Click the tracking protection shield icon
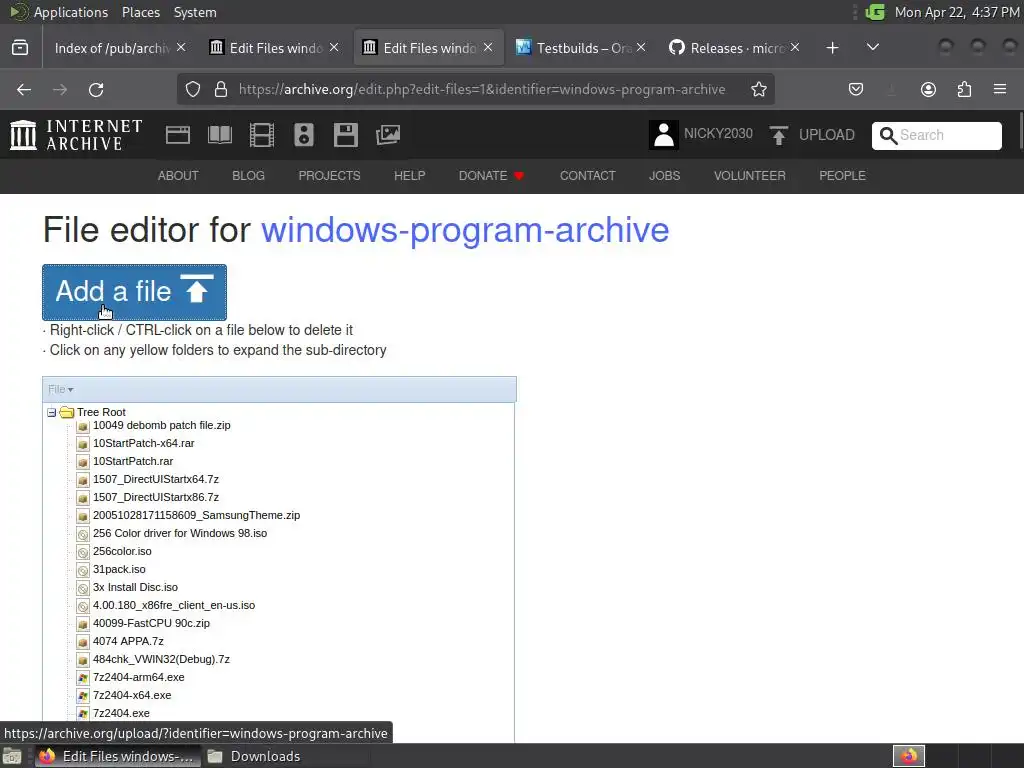The width and height of the screenshot is (1024, 768). point(193,89)
